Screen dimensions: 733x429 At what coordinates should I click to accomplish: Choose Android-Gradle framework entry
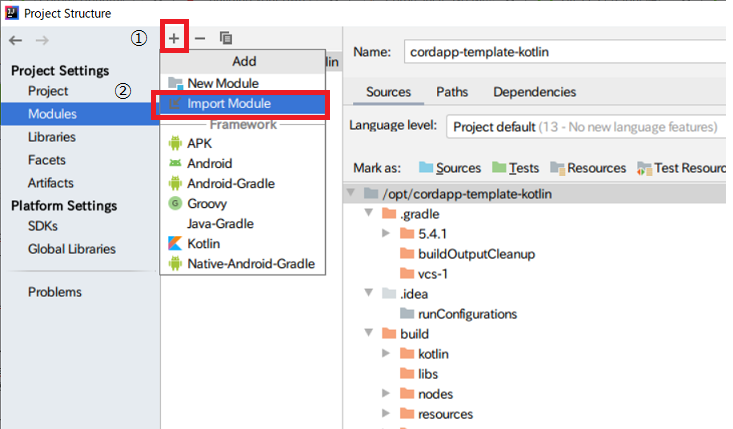pos(243,183)
